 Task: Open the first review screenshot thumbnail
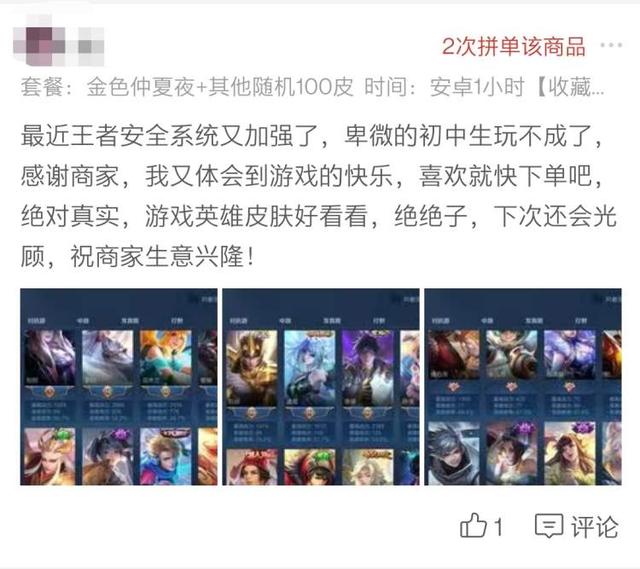click(x=119, y=387)
